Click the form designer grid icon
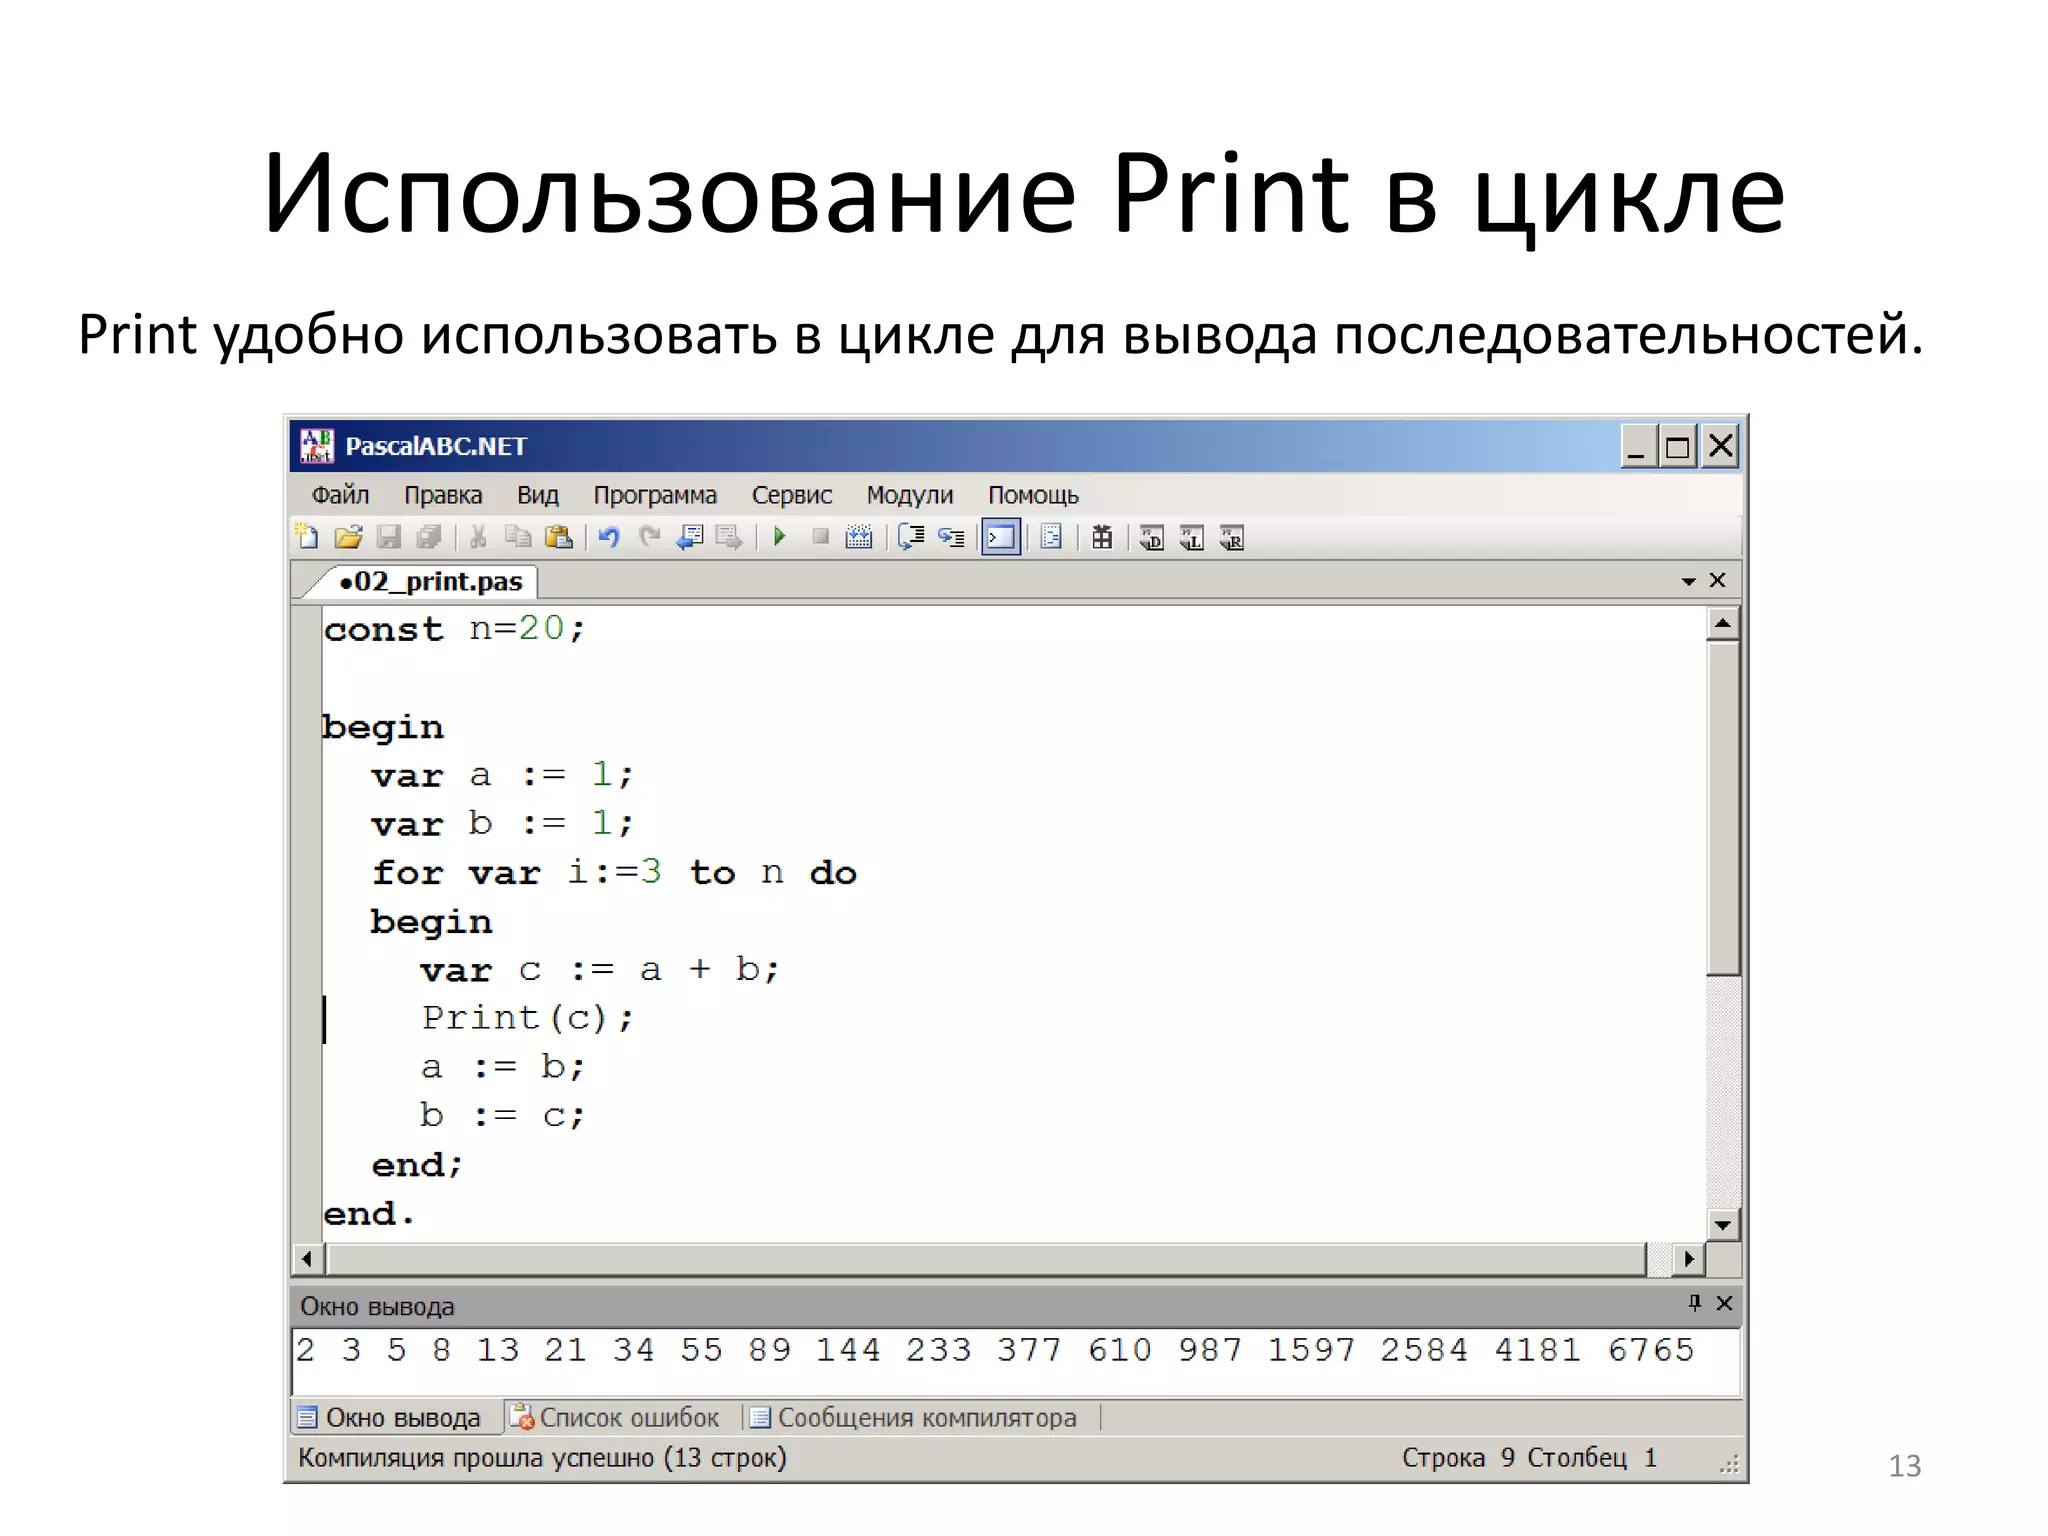Image resolution: width=2048 pixels, height=1536 pixels. click(1102, 537)
